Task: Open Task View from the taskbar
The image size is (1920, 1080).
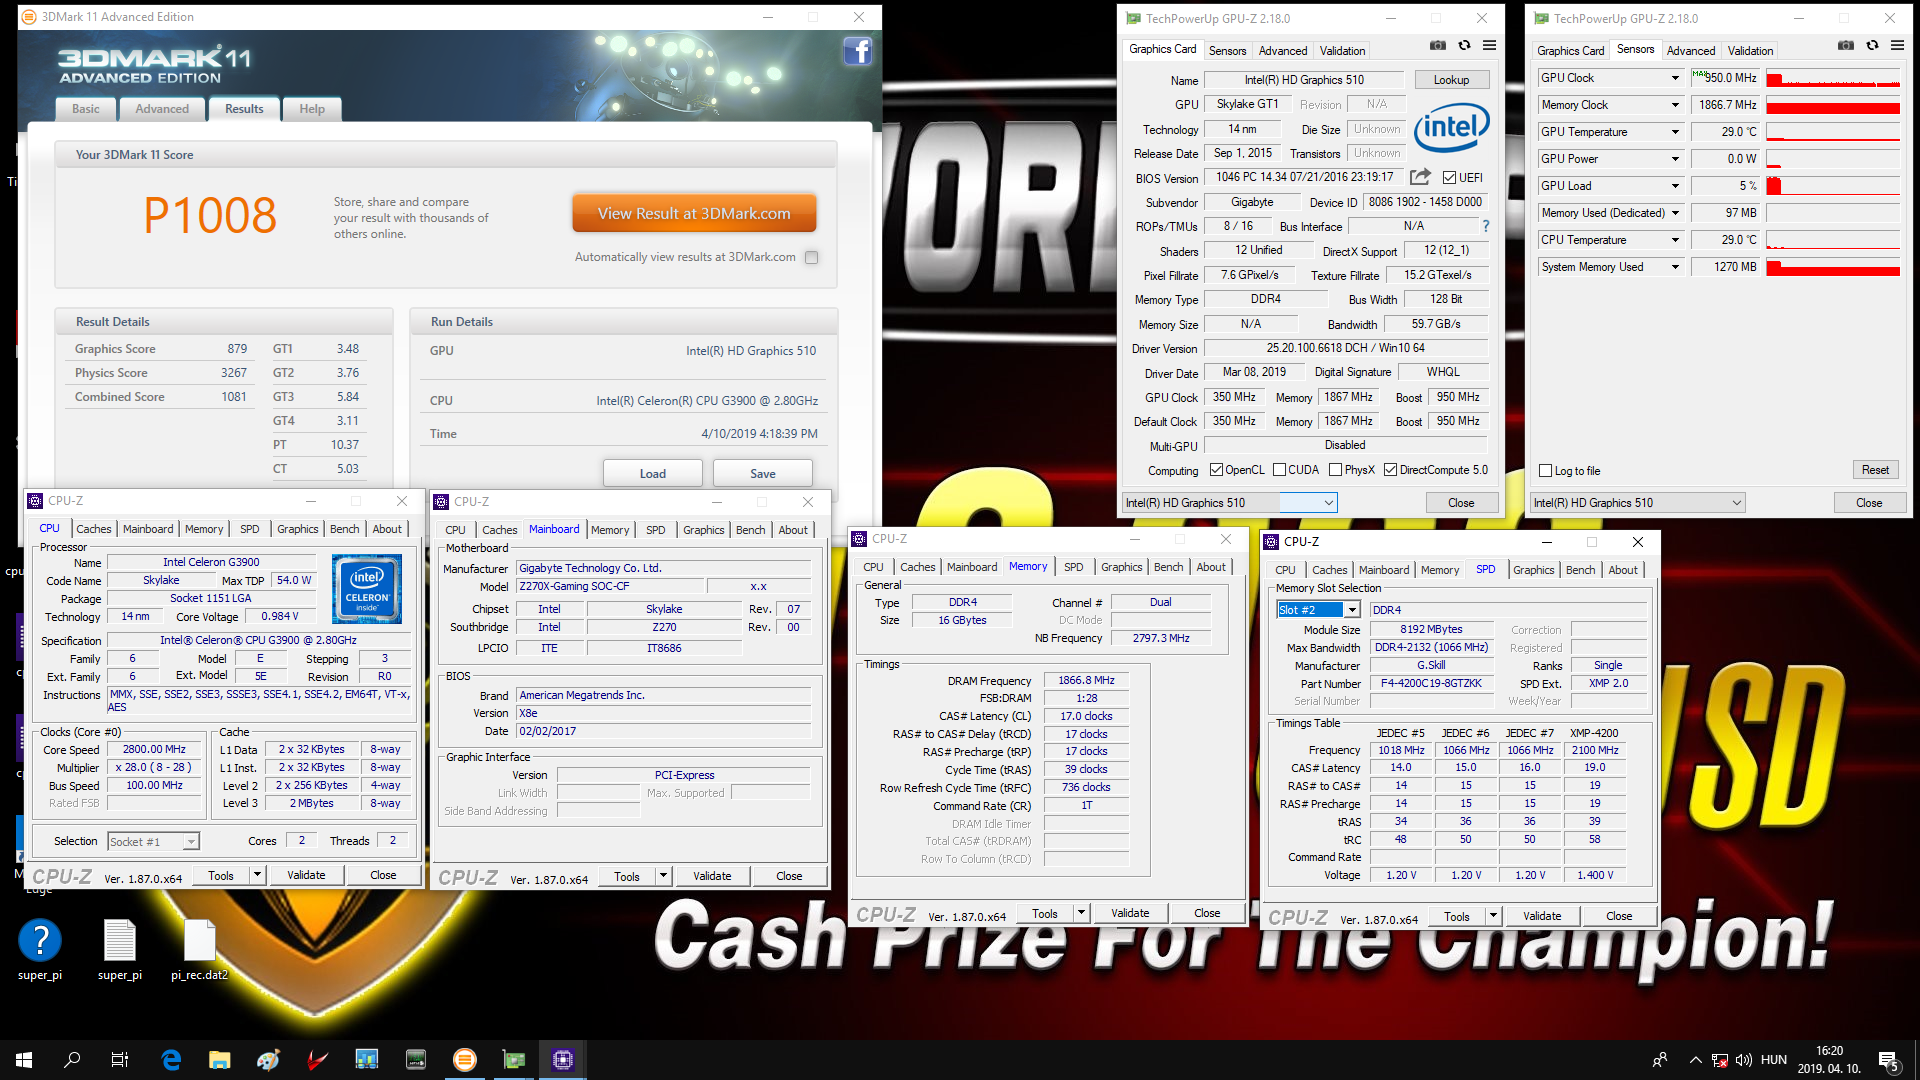Action: click(x=120, y=1060)
